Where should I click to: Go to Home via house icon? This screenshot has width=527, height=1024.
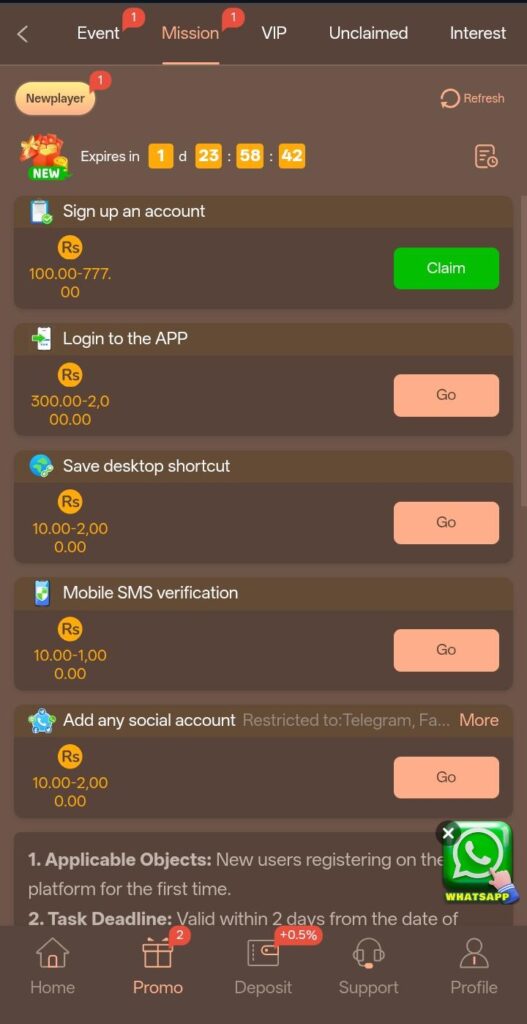[52, 953]
